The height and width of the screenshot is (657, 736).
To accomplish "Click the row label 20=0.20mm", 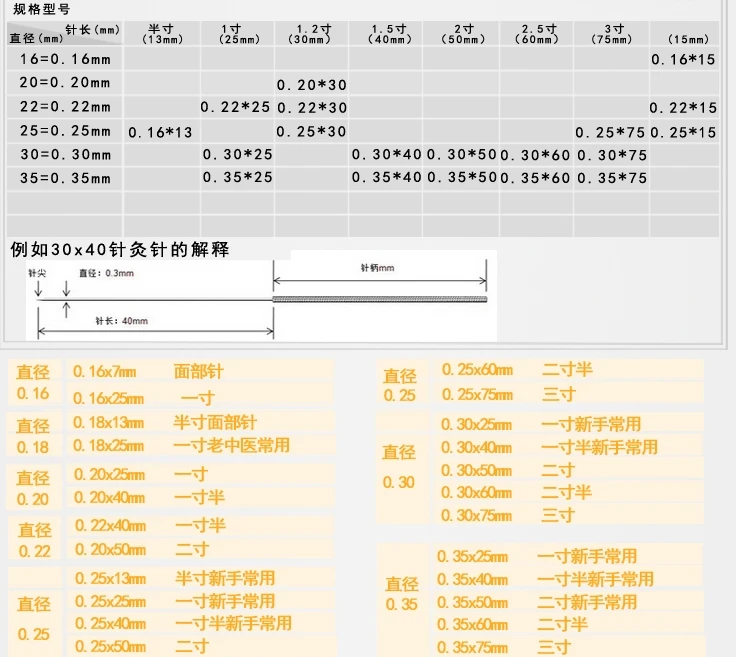I will coord(65,83).
